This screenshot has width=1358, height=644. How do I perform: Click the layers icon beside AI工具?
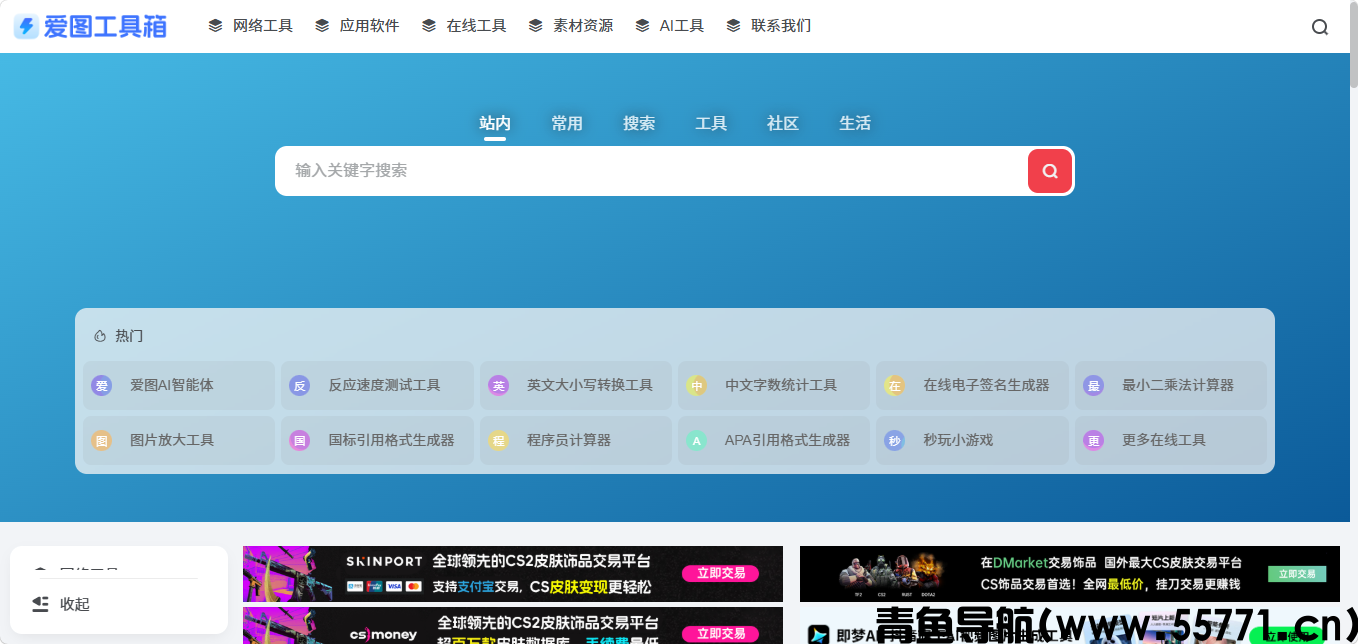(642, 26)
